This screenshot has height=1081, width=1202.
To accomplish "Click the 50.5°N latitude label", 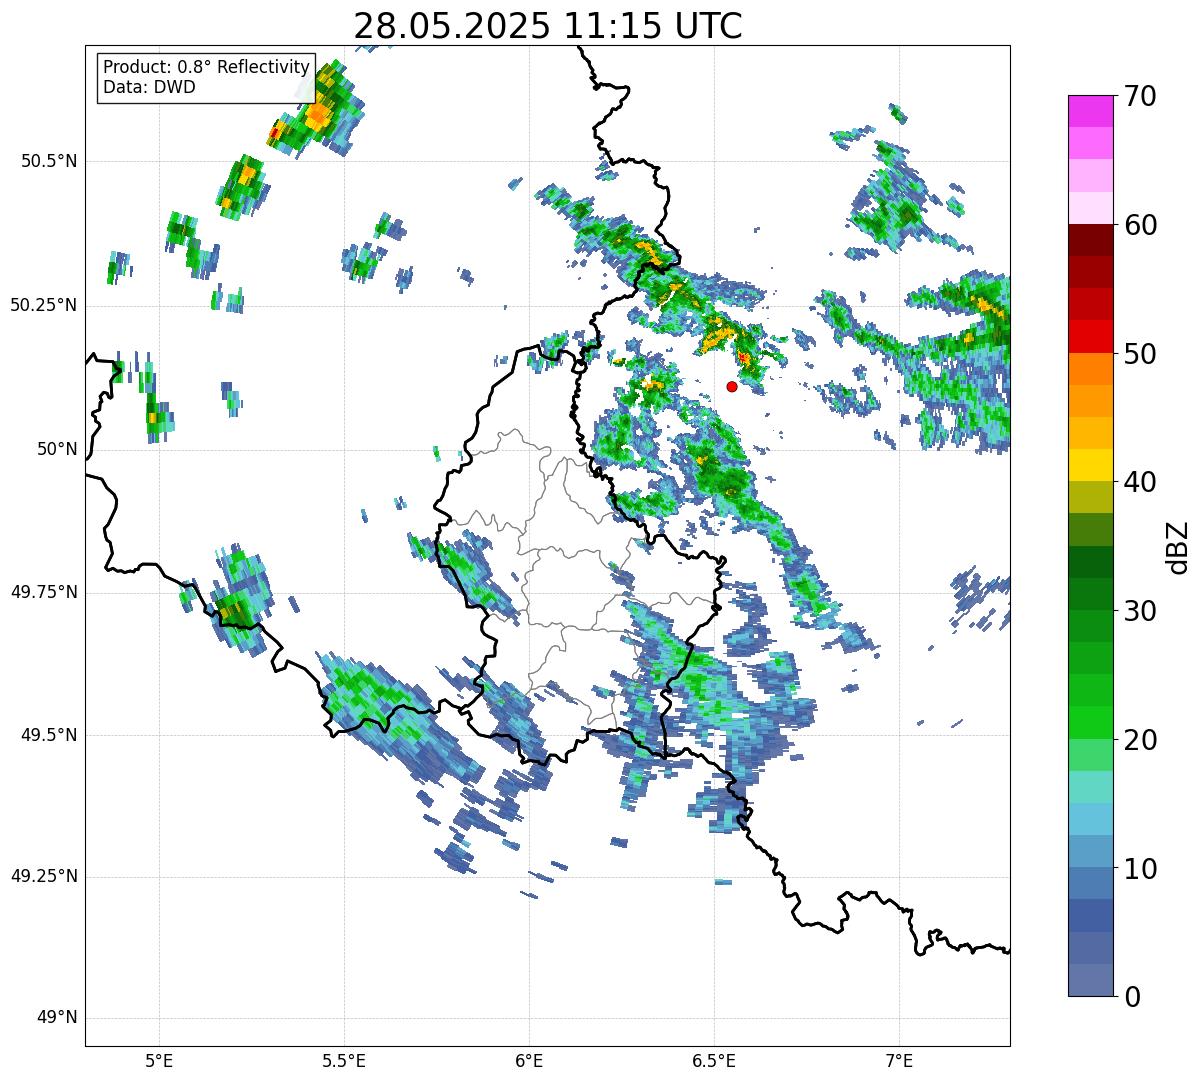I will [x=49, y=161].
